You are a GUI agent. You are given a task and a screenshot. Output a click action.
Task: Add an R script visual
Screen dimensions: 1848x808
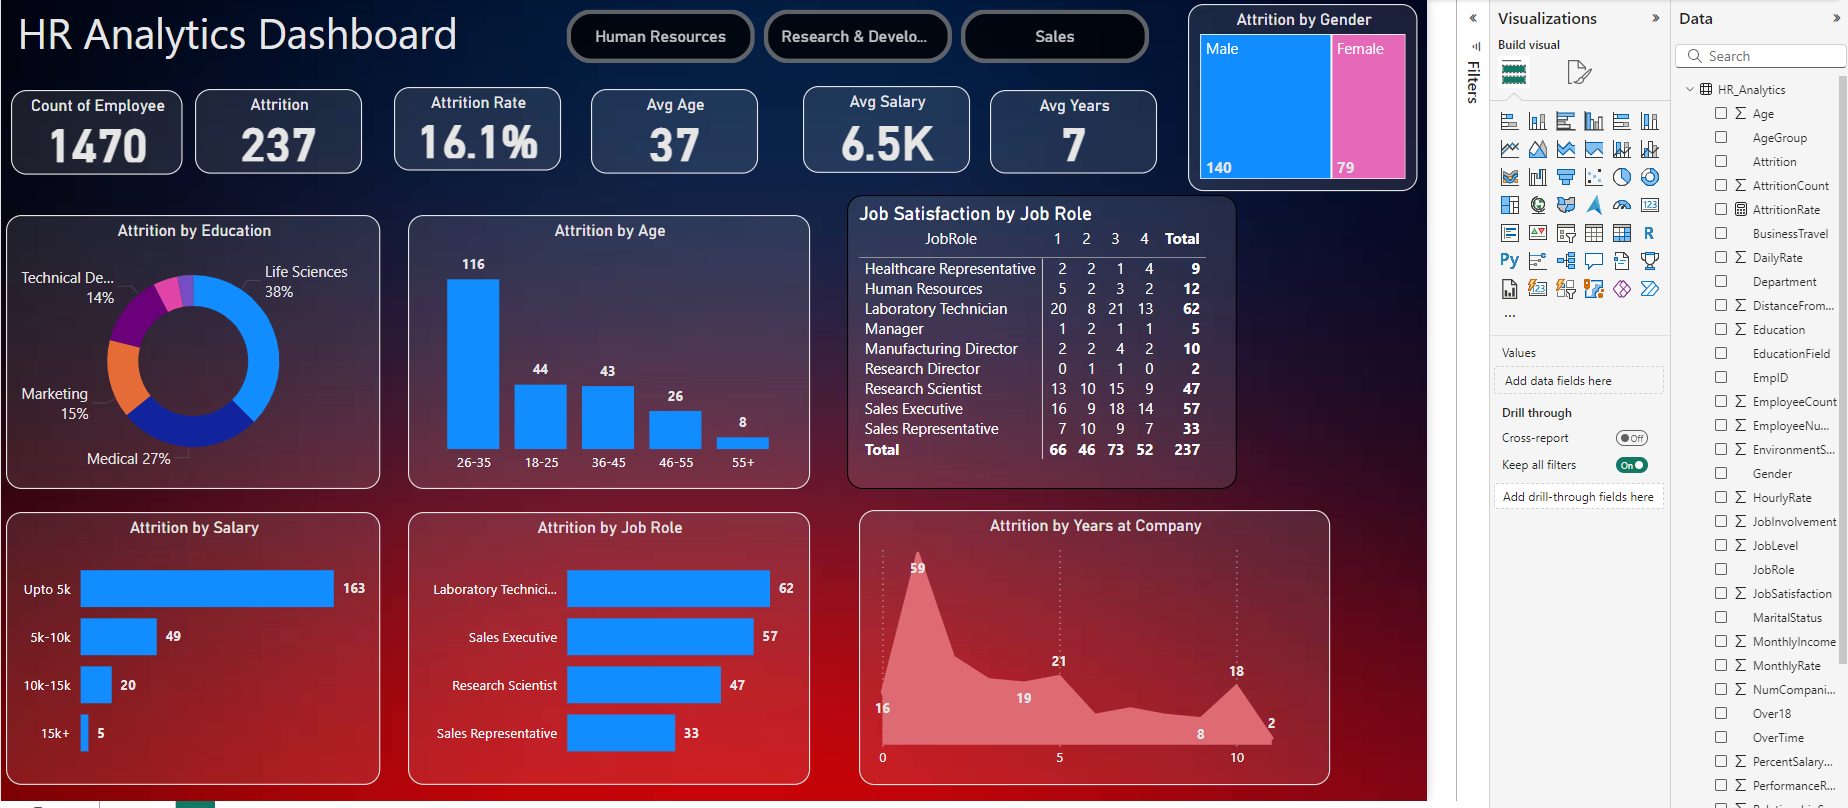[1650, 233]
